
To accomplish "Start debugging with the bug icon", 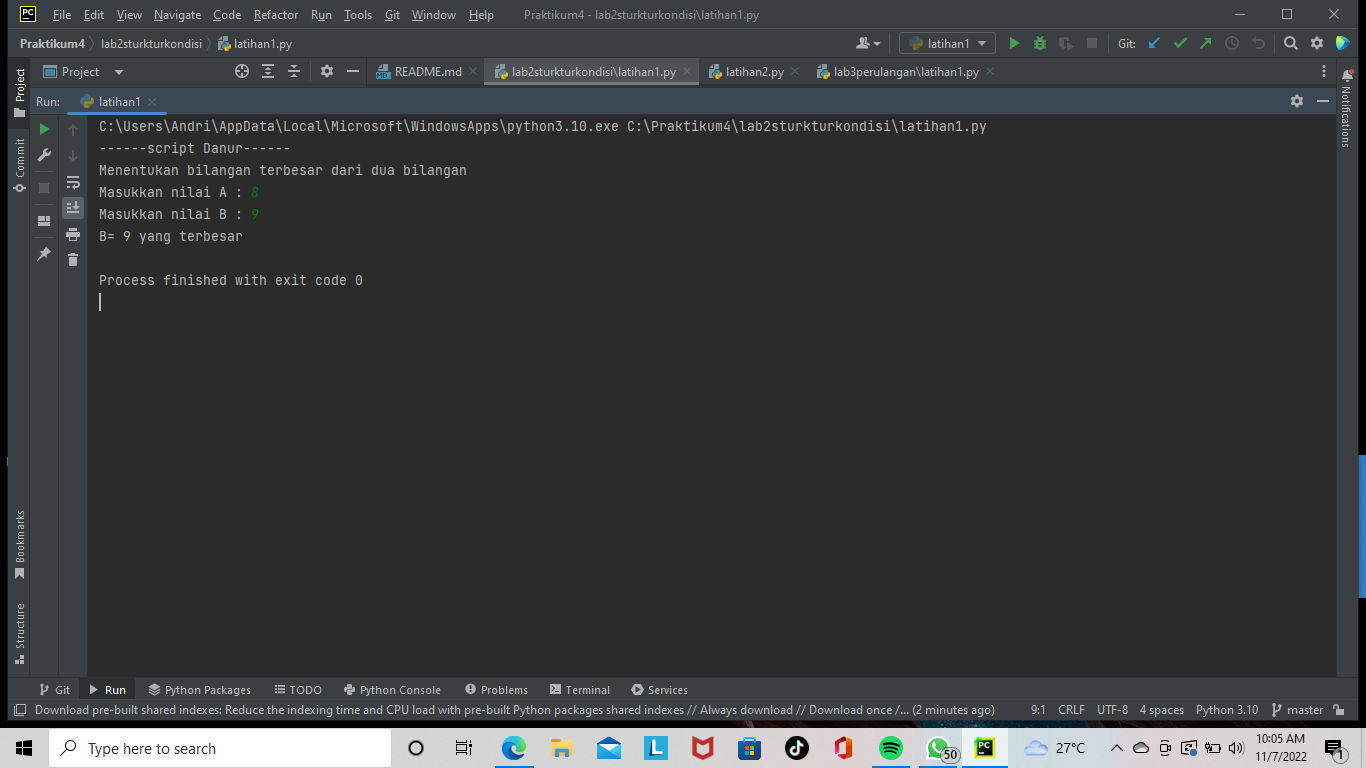I will tap(1039, 44).
